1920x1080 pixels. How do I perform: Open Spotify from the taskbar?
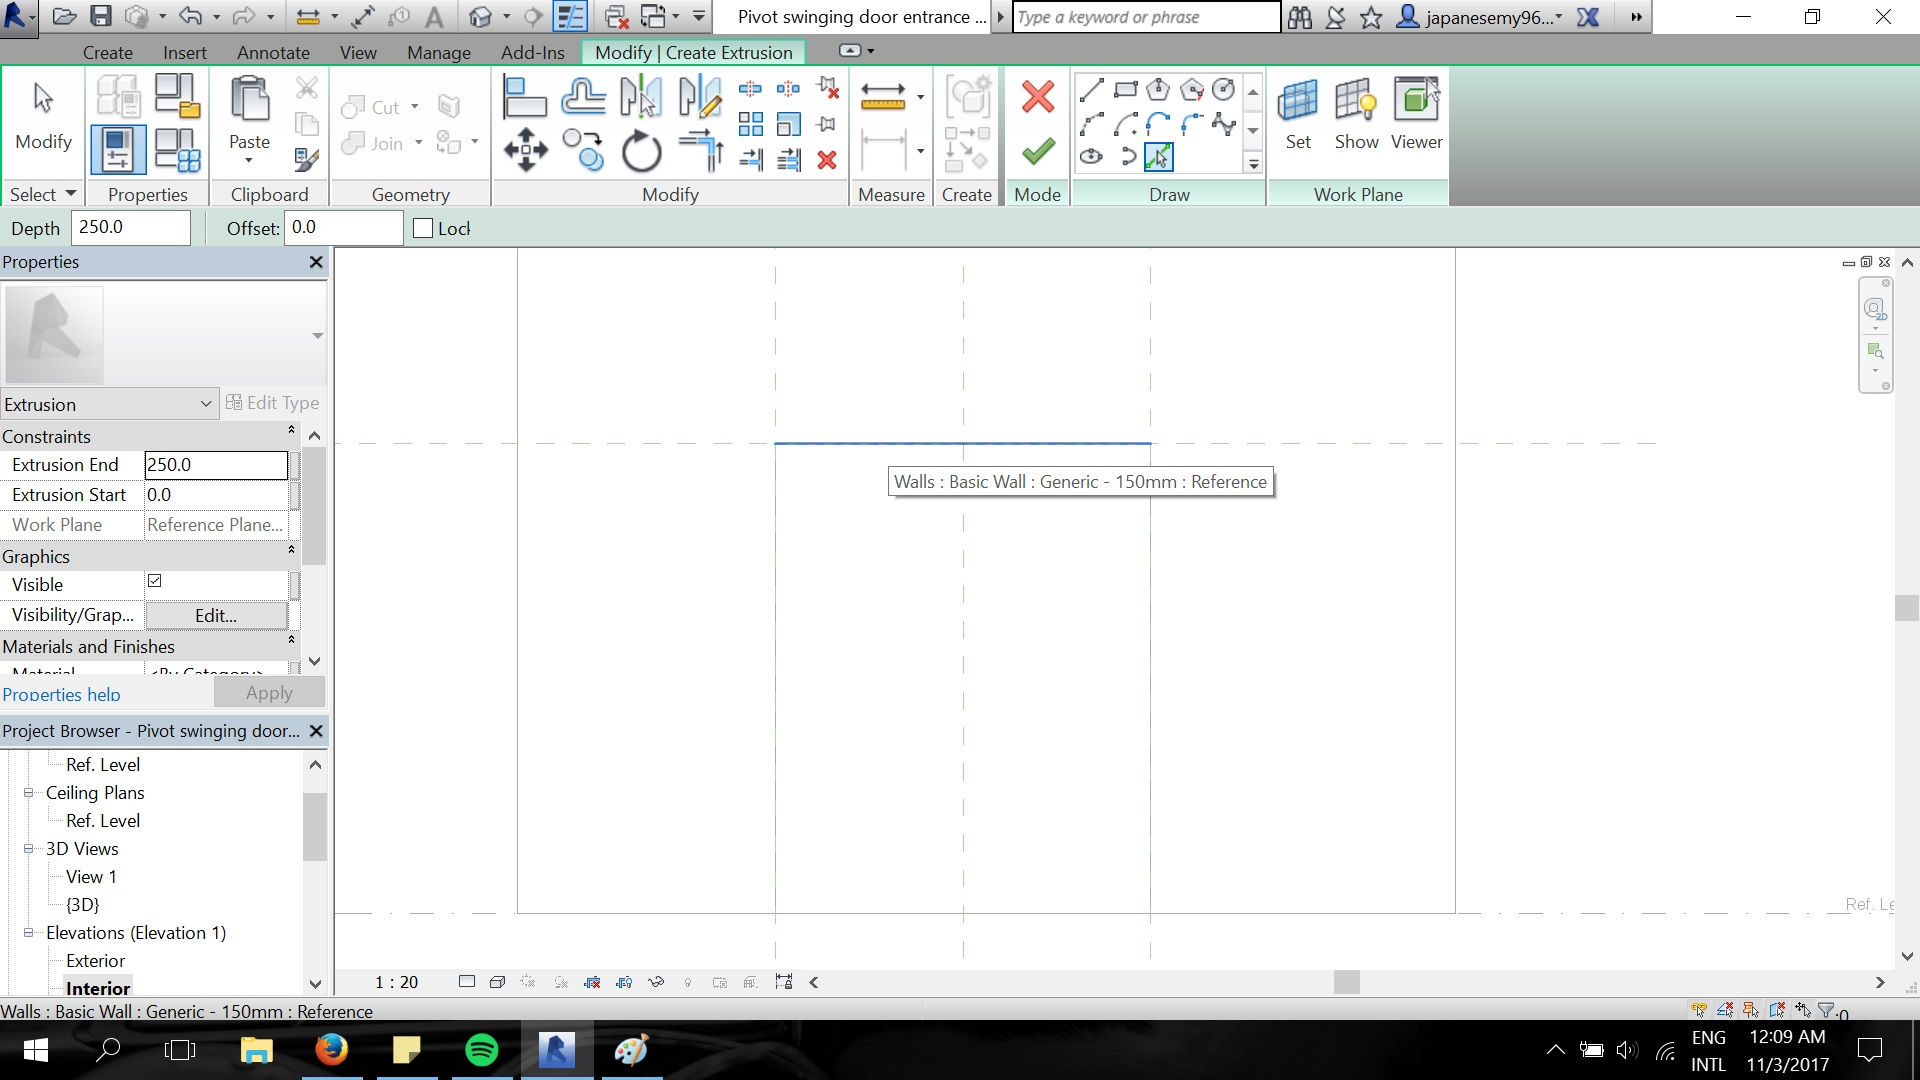482,1050
